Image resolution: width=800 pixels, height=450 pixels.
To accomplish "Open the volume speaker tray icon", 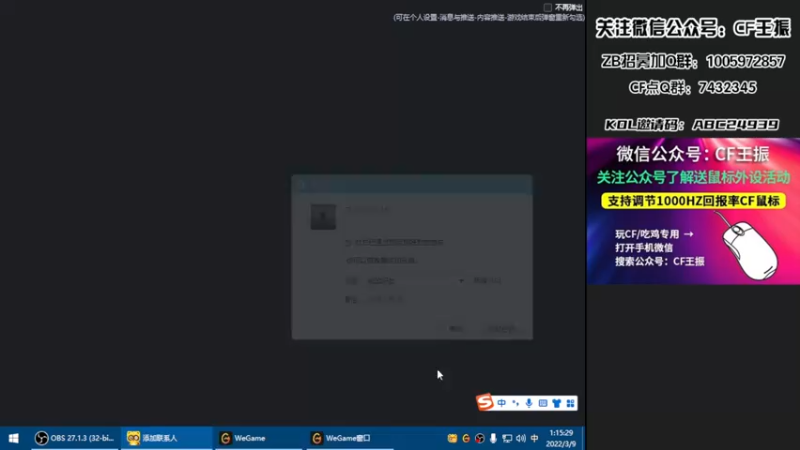I will 520,438.
